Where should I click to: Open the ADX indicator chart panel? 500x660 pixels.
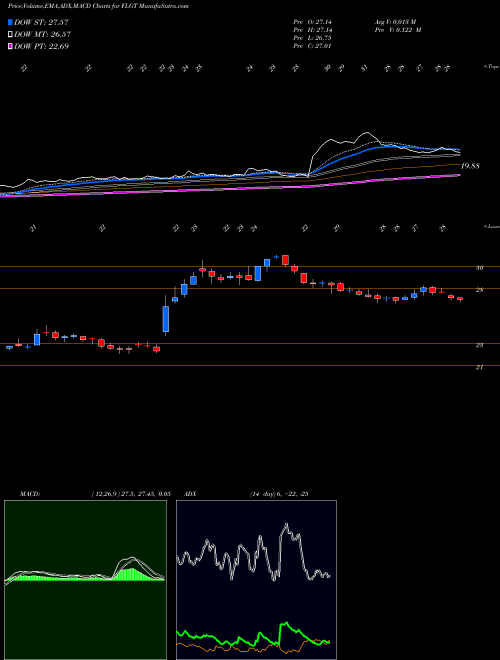pos(256,580)
